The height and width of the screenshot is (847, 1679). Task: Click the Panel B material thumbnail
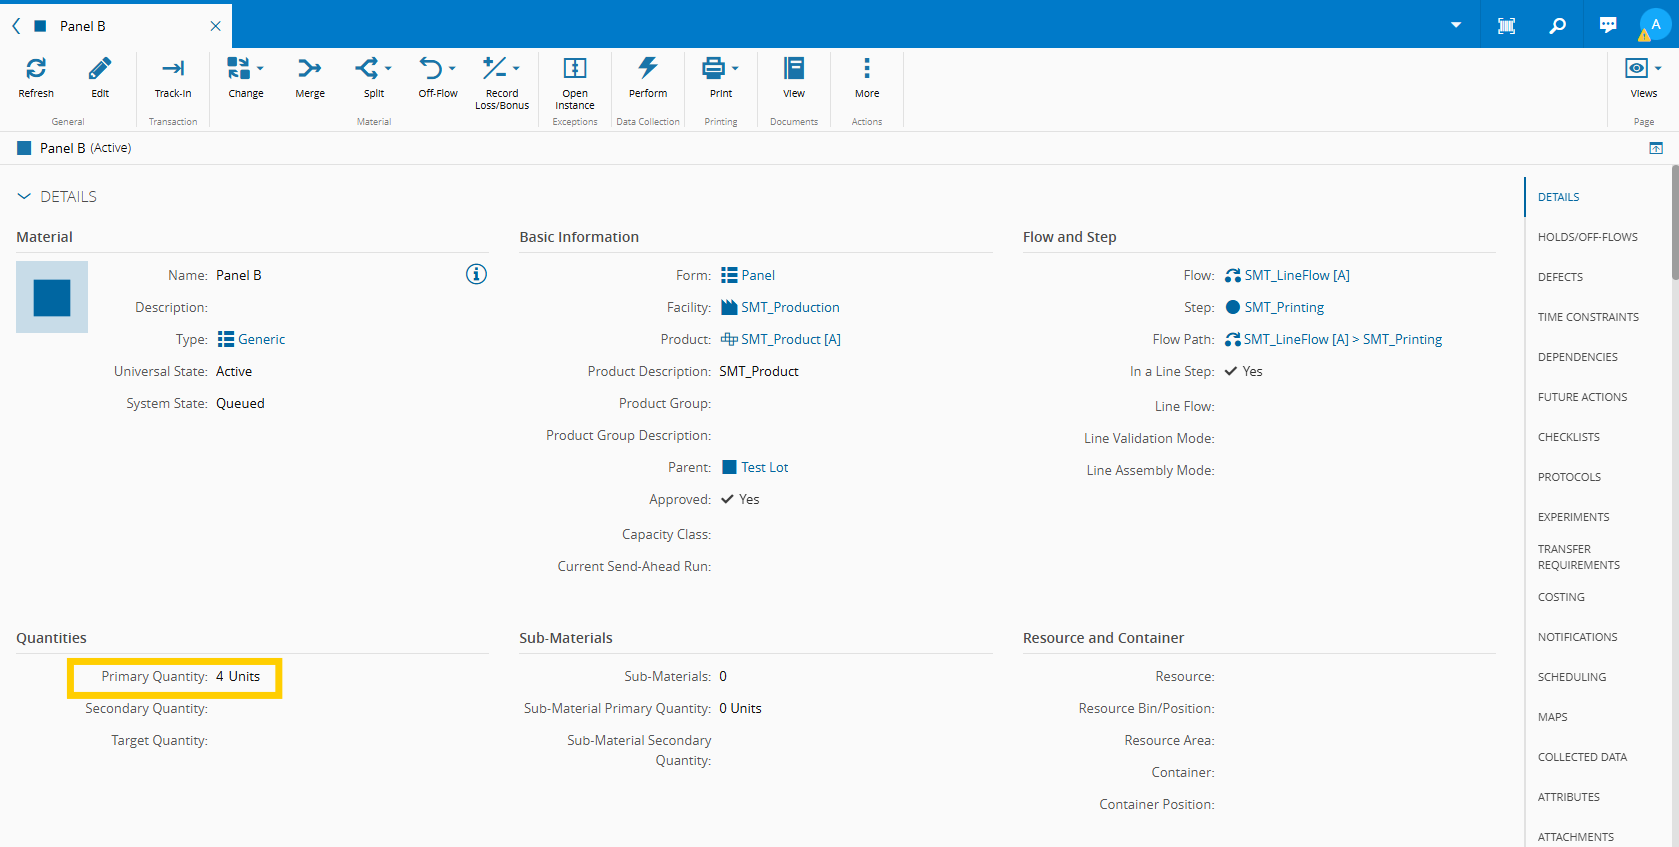tap(52, 297)
